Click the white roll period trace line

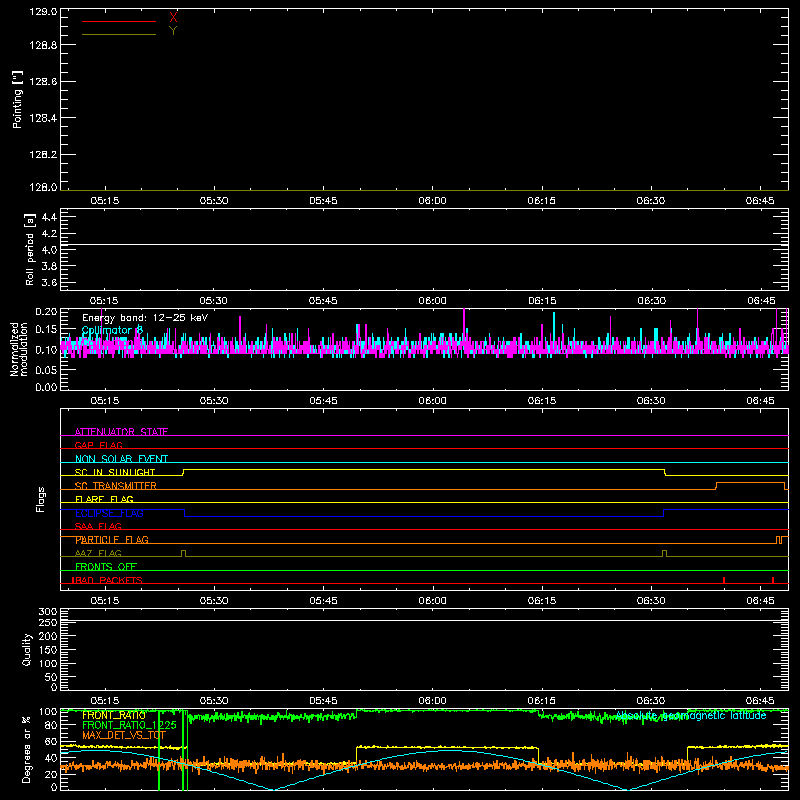coord(424,244)
